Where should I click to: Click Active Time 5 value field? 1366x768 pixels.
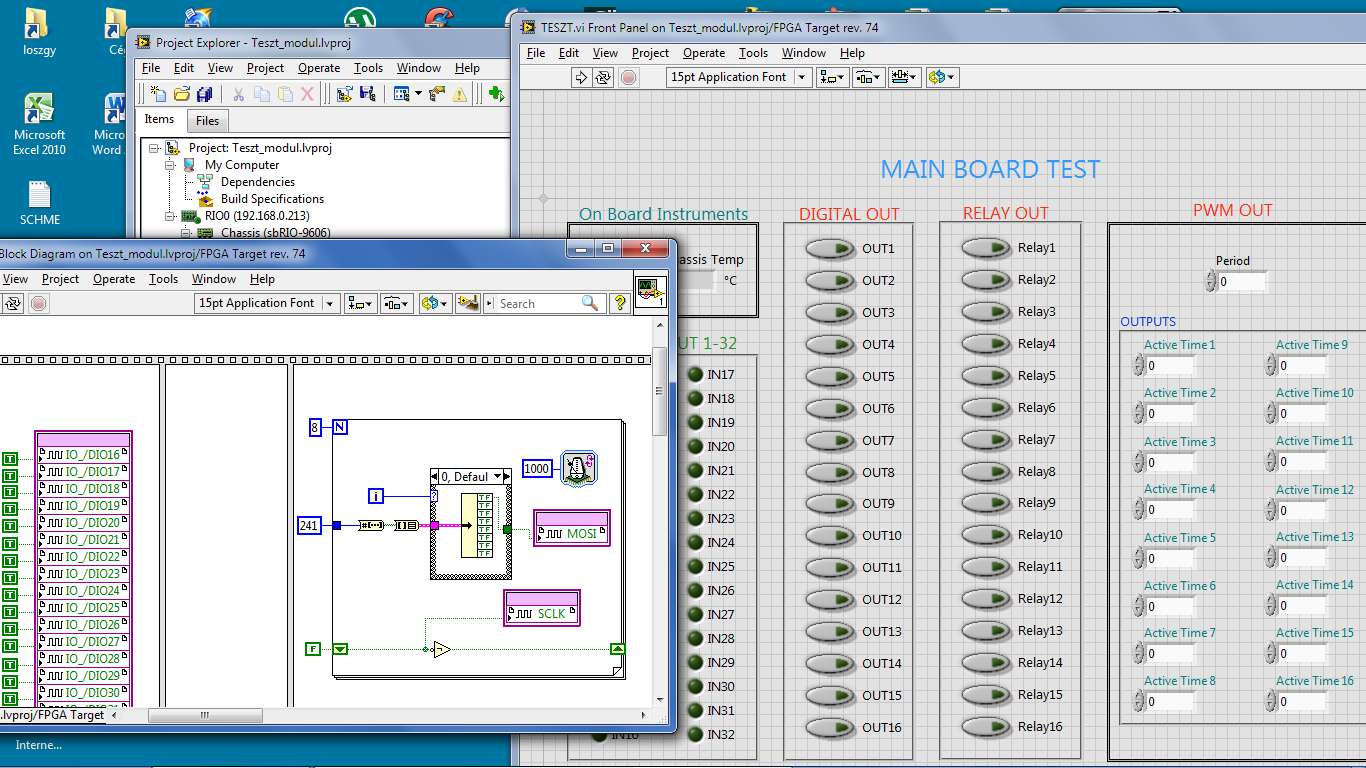pos(1170,558)
